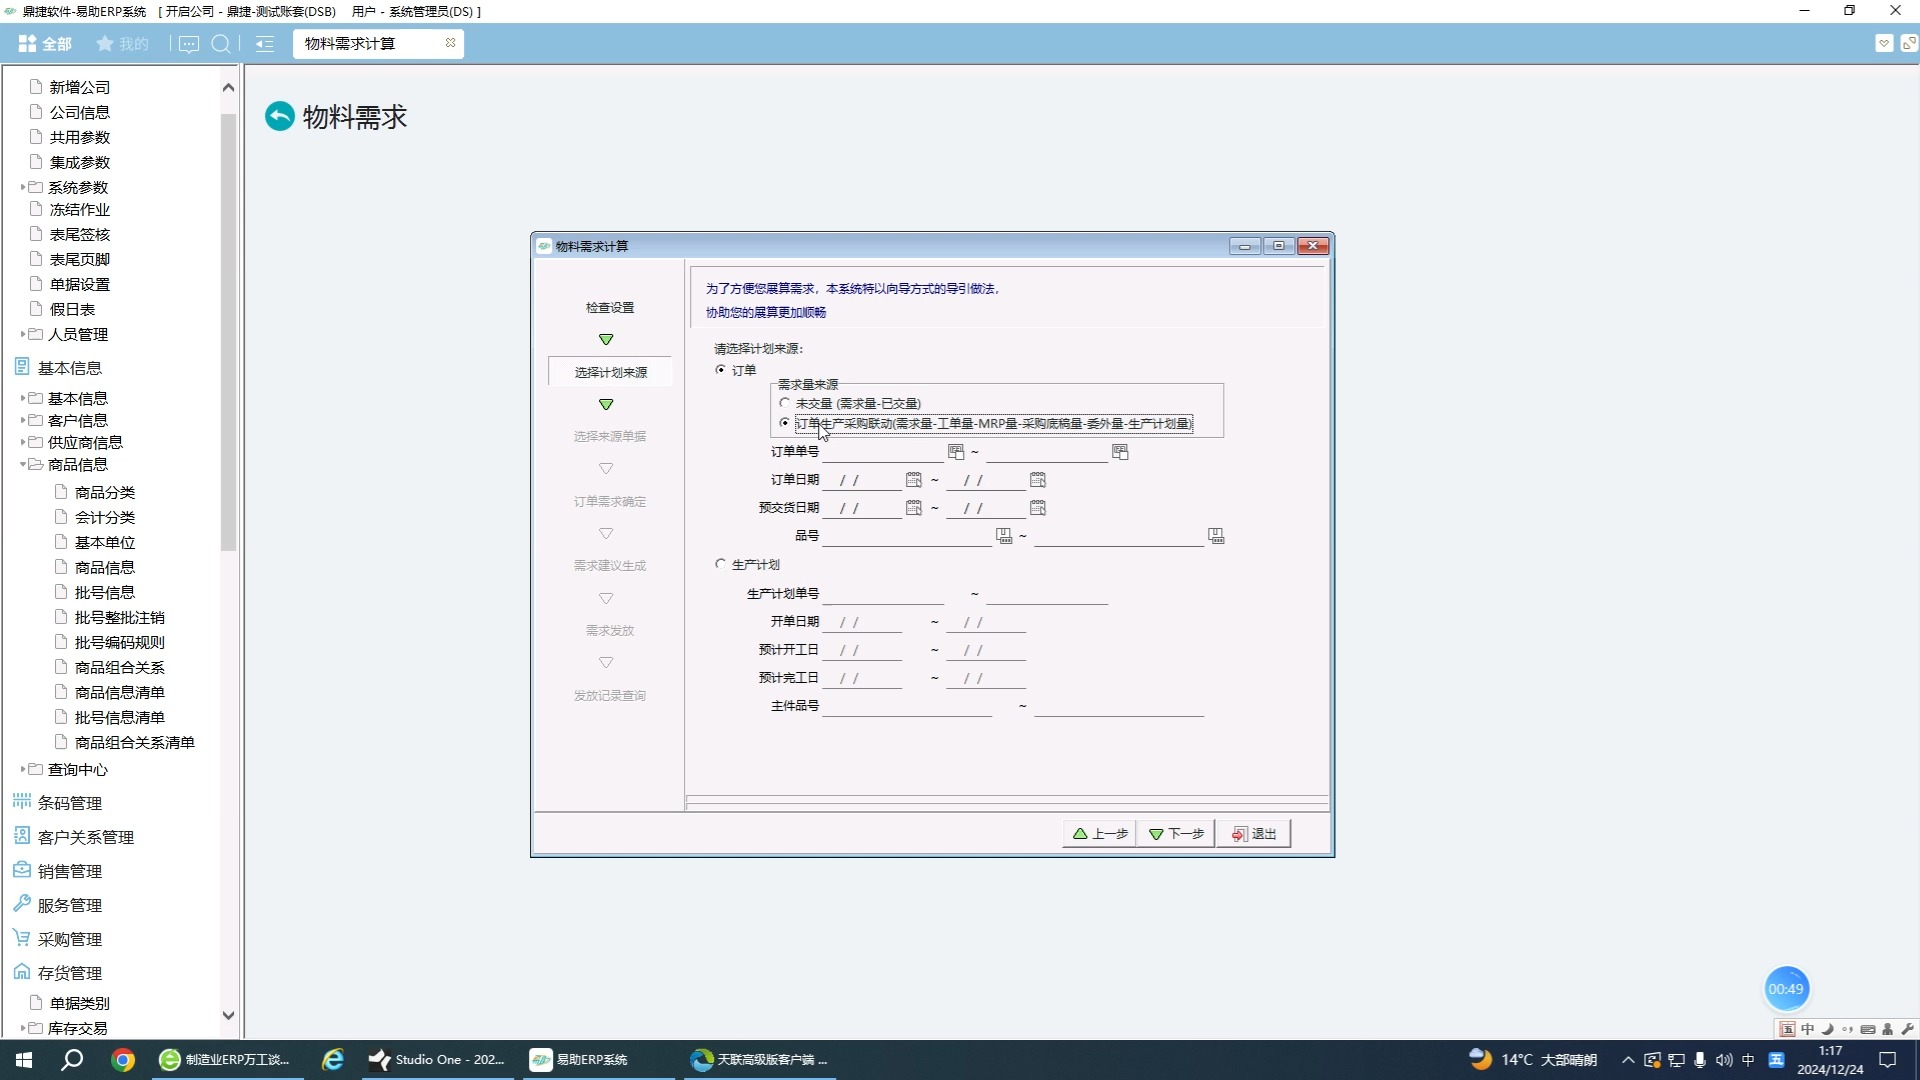This screenshot has height=1080, width=1920.
Task: Expand the 系统参数 tree folder
Action: [x=23, y=187]
